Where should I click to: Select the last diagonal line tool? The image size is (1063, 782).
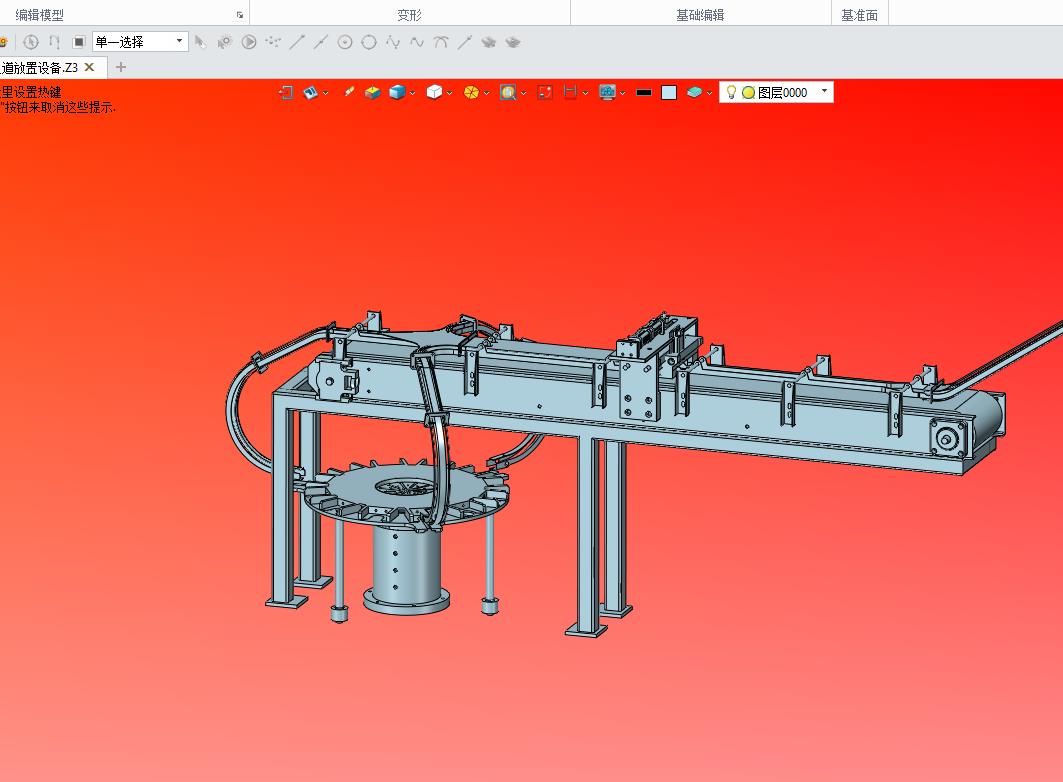465,42
